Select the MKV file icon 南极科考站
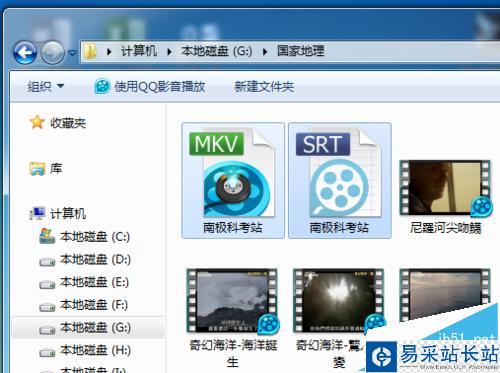The height and width of the screenshot is (373, 500). [233, 173]
